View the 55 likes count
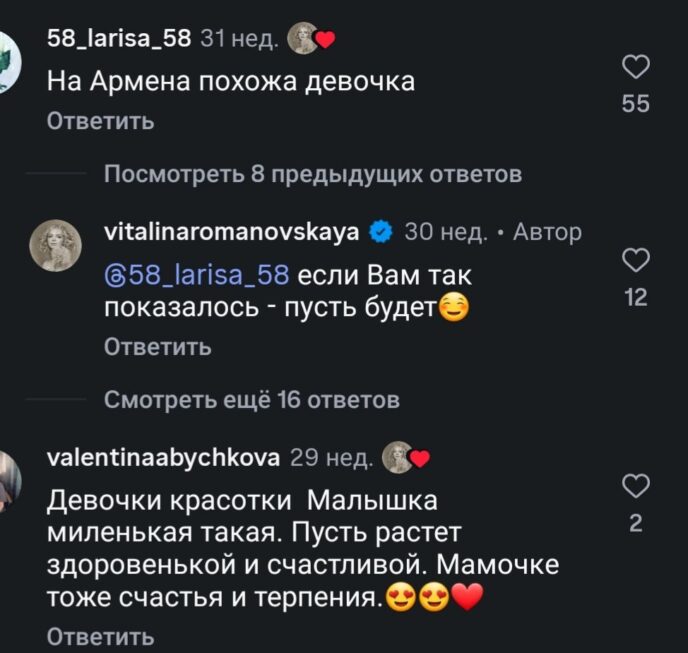The image size is (688, 653). point(635,104)
